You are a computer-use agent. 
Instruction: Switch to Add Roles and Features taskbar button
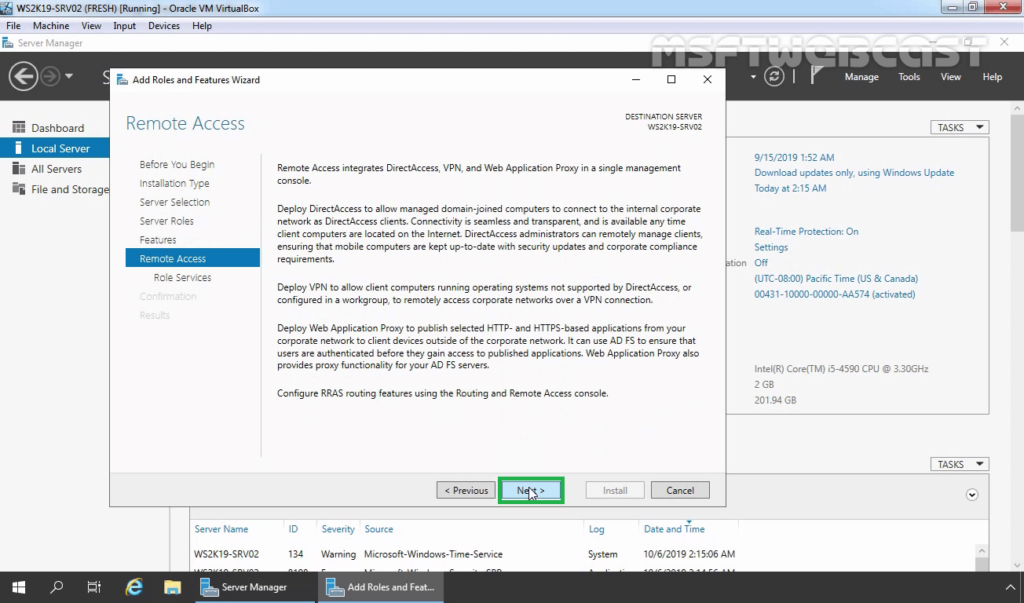click(x=381, y=587)
